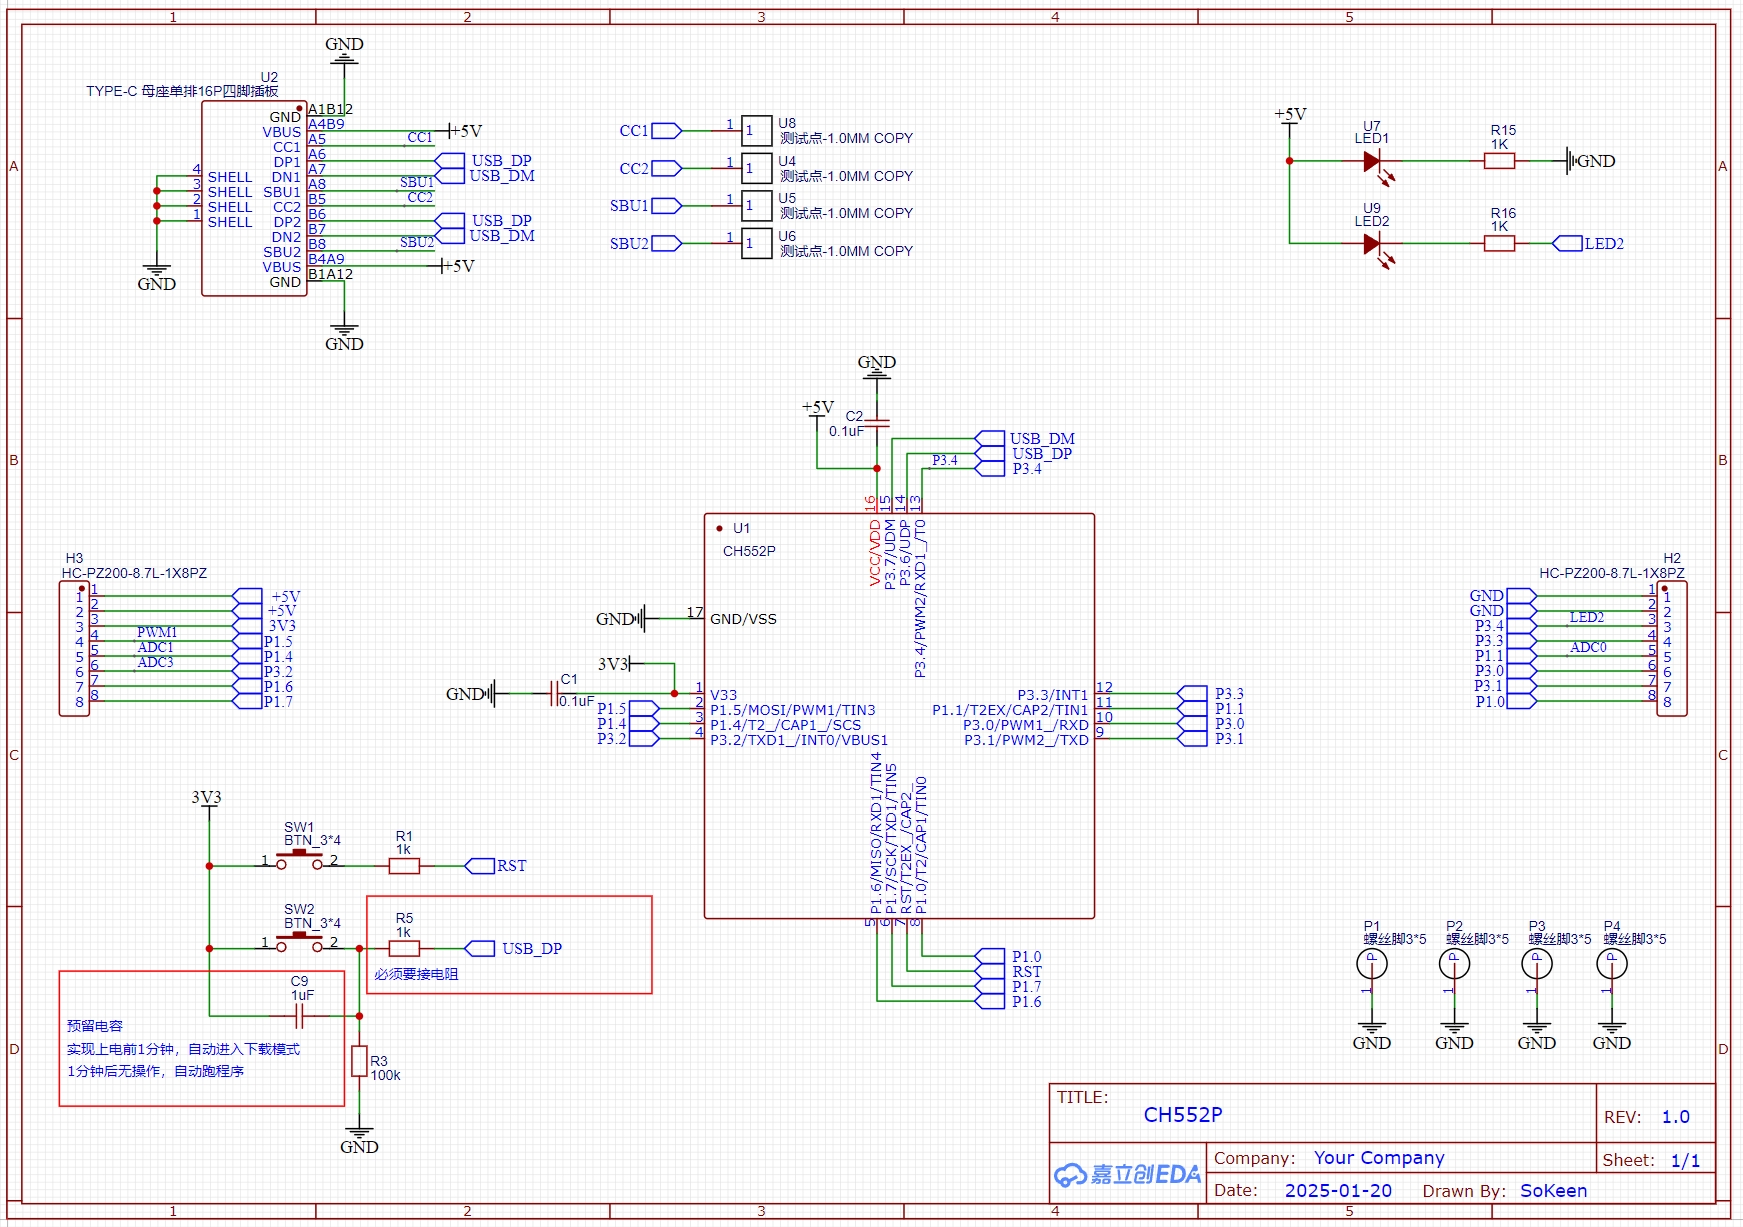The width and height of the screenshot is (1743, 1227).
Task: Select the LED2 diode symbol
Action: pyautogui.click(x=1372, y=243)
